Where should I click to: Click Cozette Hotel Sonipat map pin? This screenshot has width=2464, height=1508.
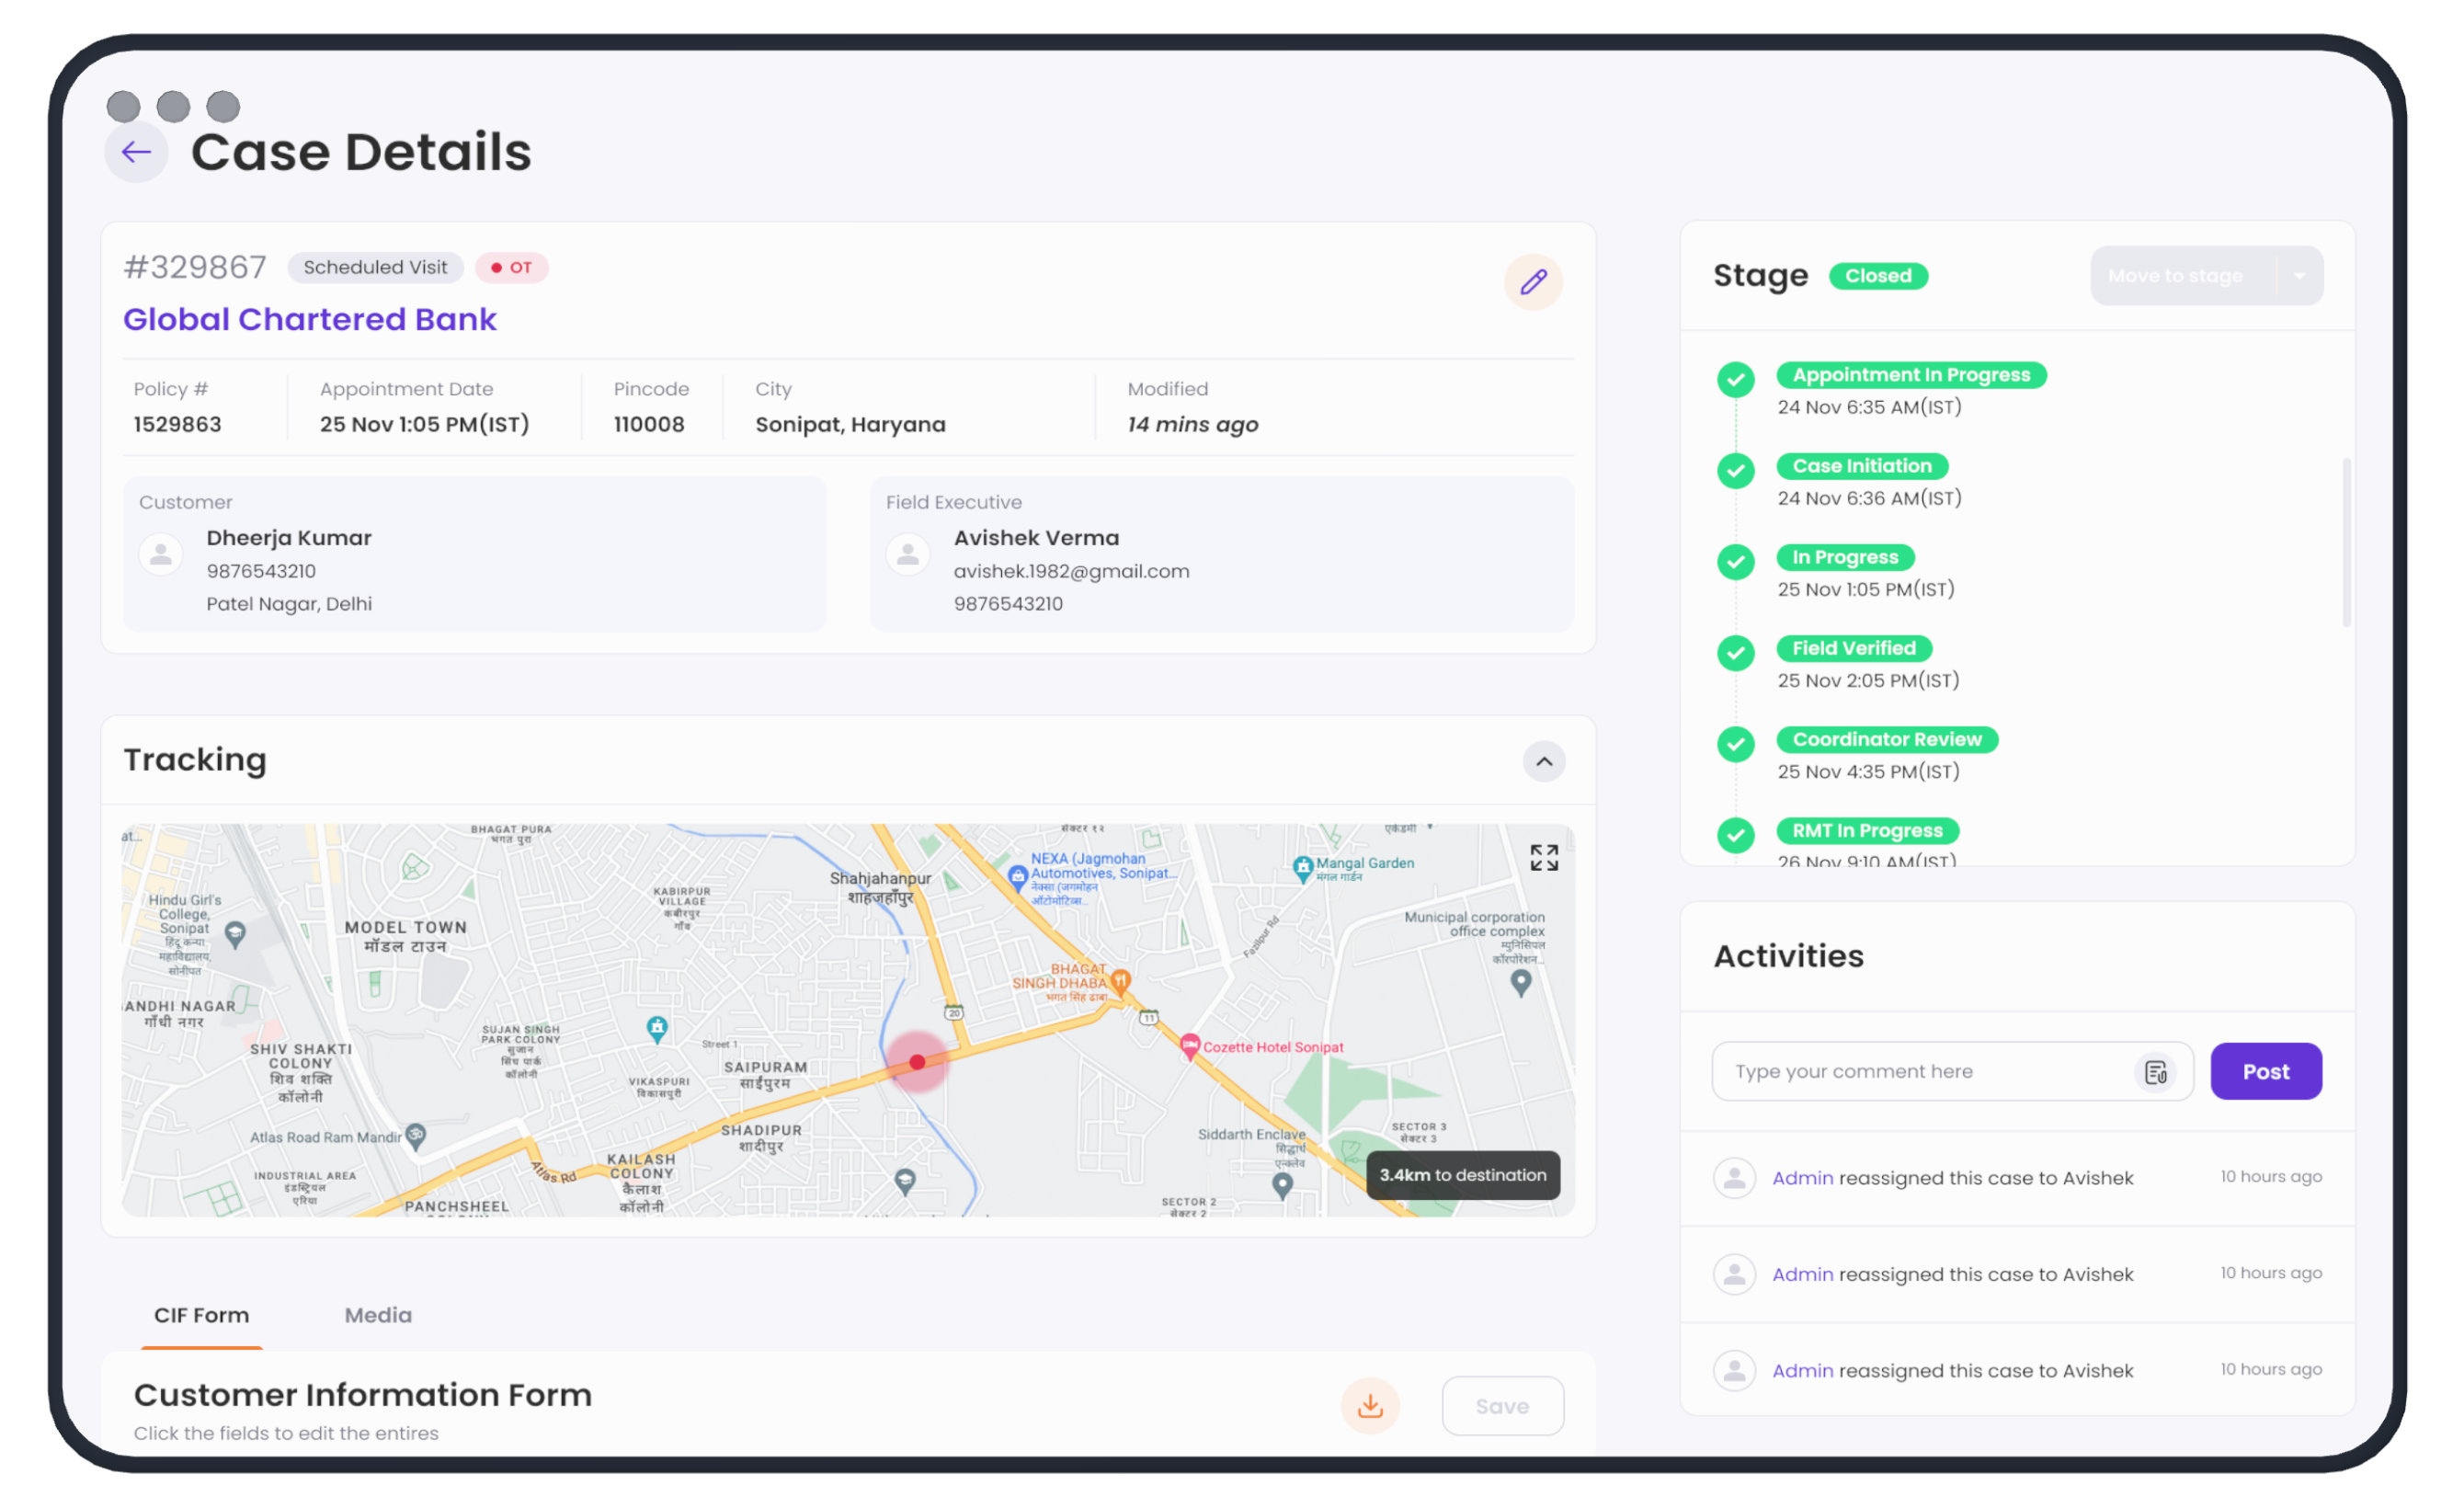[1189, 1046]
